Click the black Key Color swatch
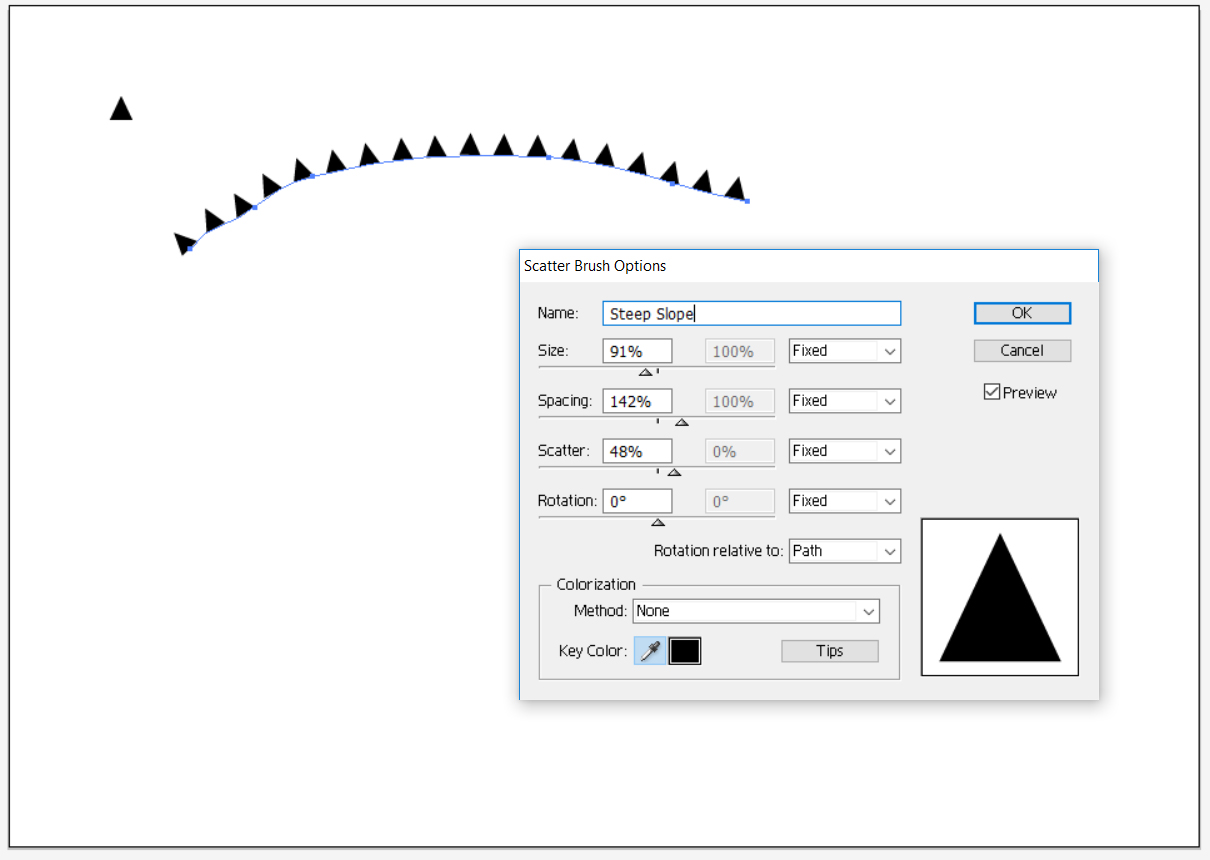1210x860 pixels. pos(685,651)
